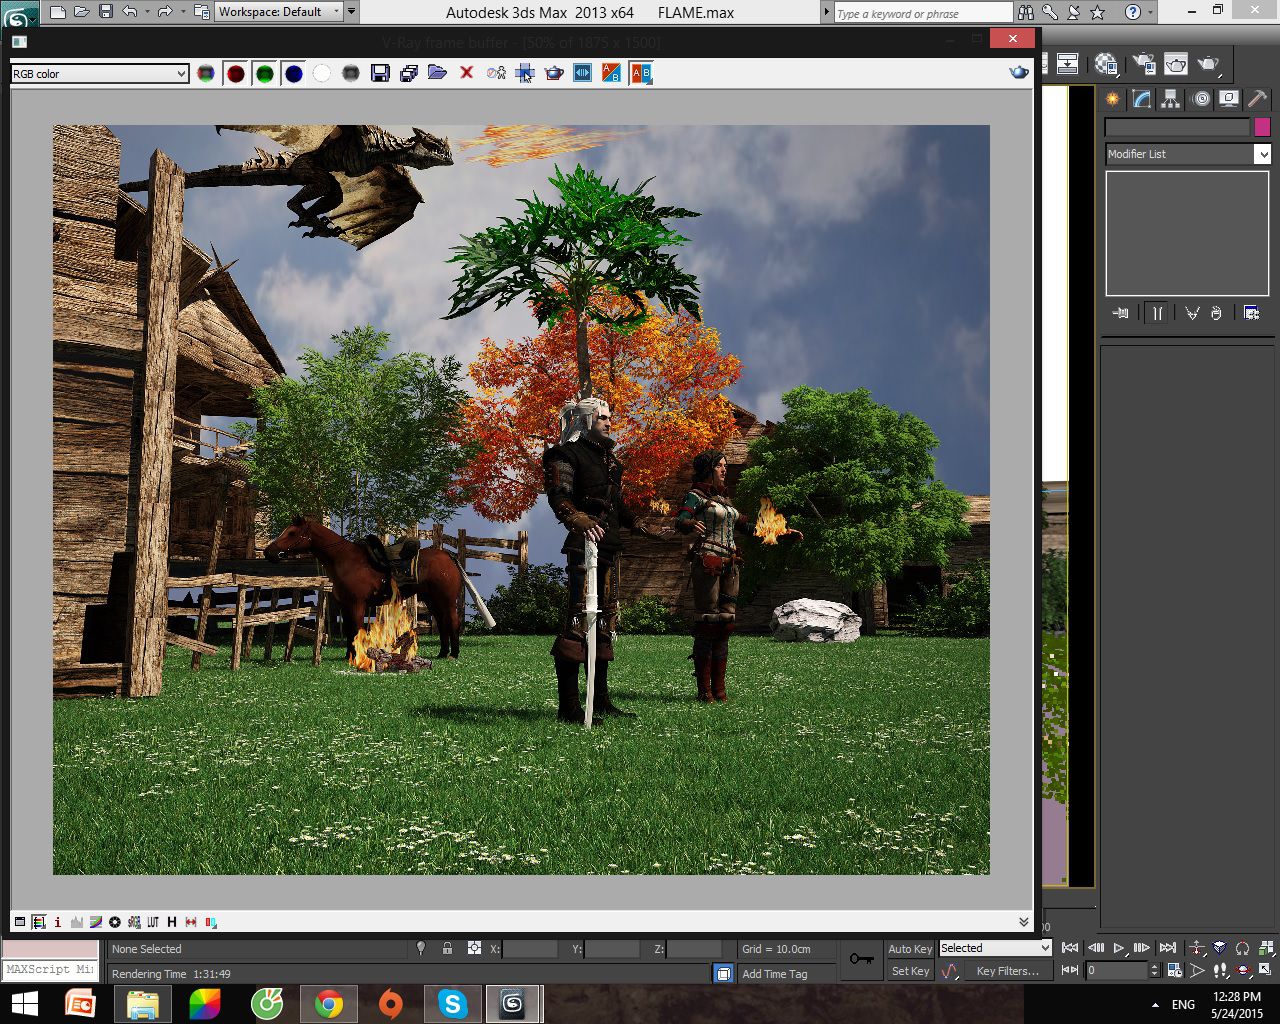Toggle the red channel display
Viewport: 1280px width, 1024px height.
coord(236,73)
